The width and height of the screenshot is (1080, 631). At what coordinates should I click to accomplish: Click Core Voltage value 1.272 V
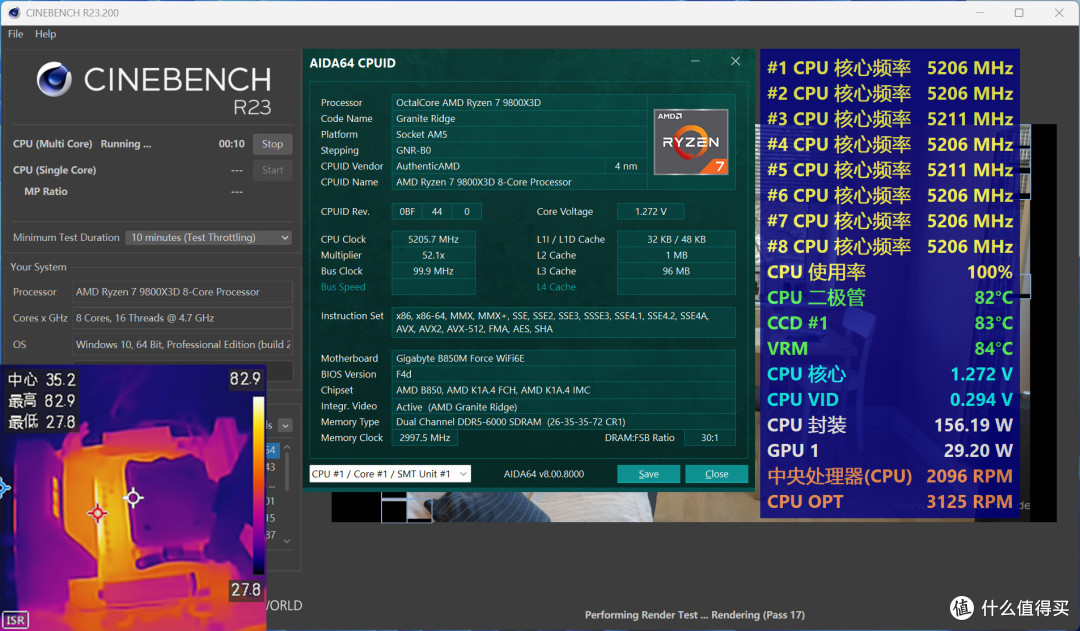pyautogui.click(x=651, y=211)
